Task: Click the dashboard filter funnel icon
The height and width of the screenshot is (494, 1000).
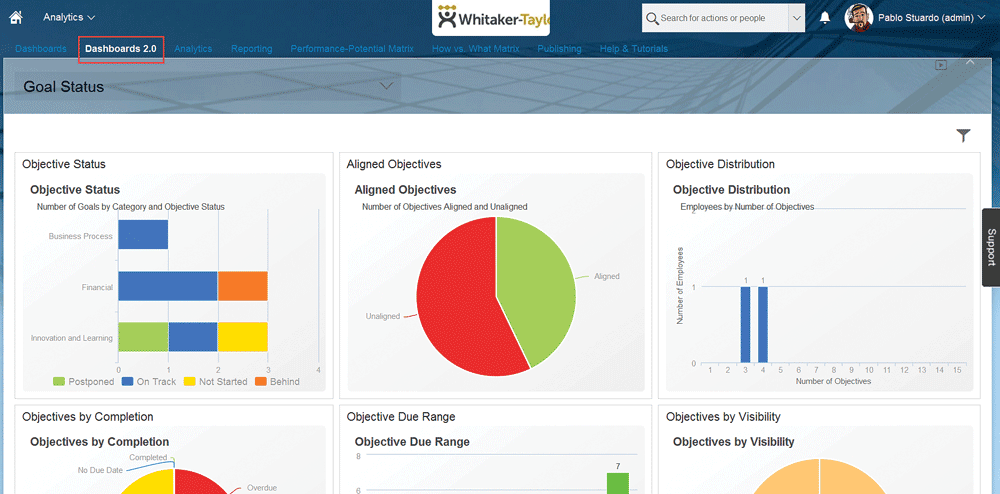Action: tap(963, 136)
